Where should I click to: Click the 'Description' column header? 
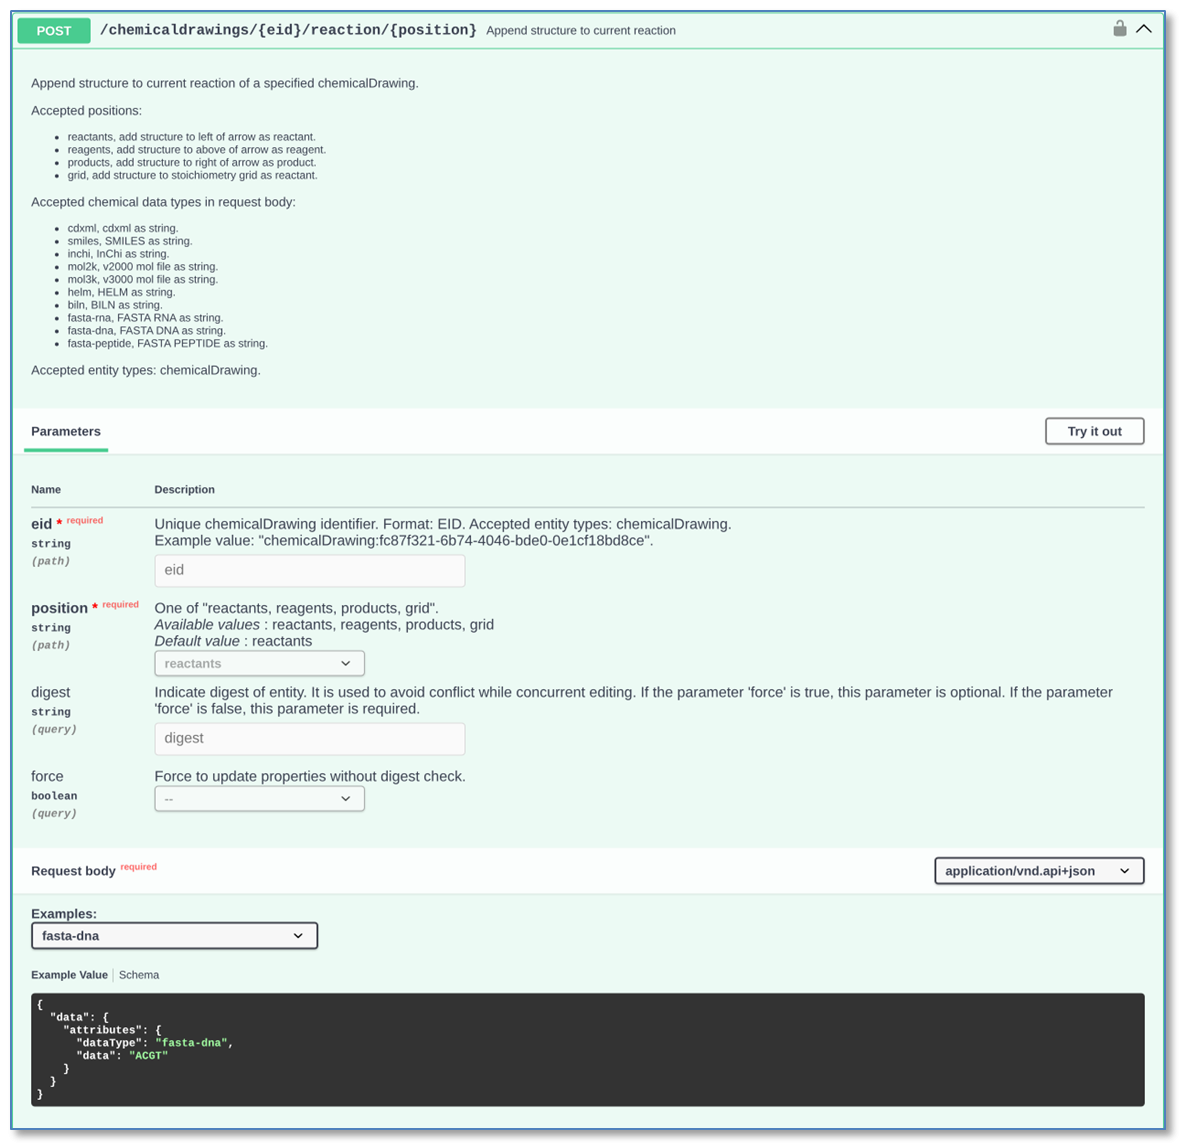click(184, 489)
